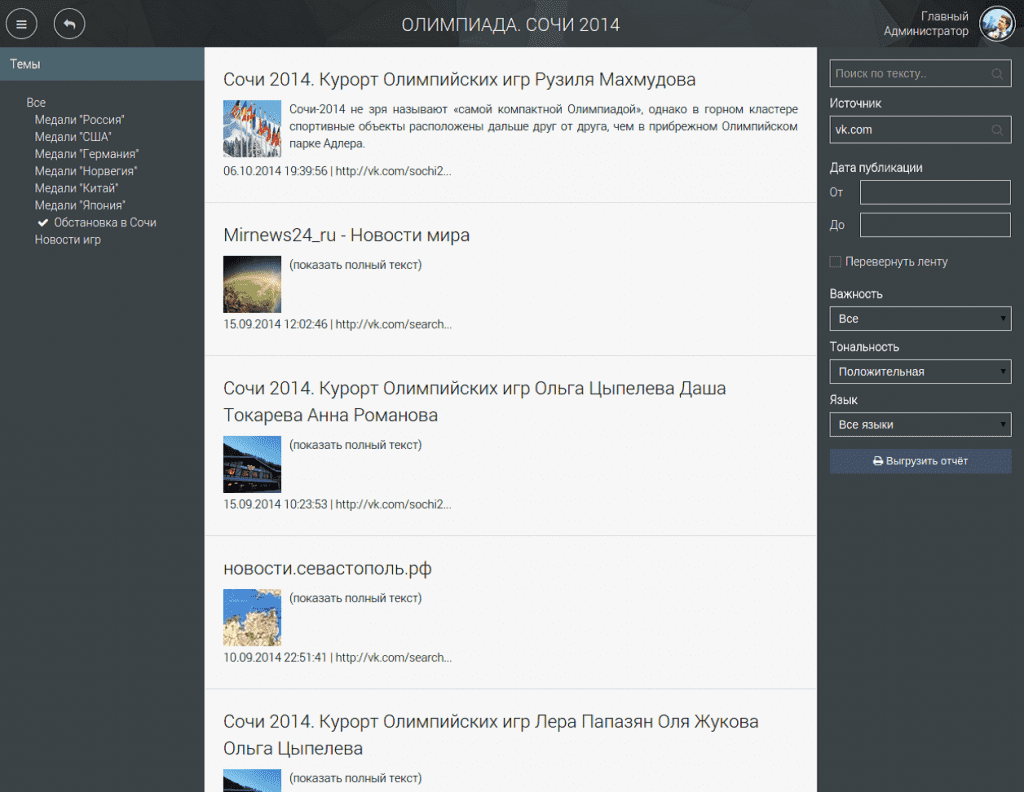The image size is (1024, 792).
Task: Open vk.com/search link dated 10.09.2014
Action: [x=393, y=658]
